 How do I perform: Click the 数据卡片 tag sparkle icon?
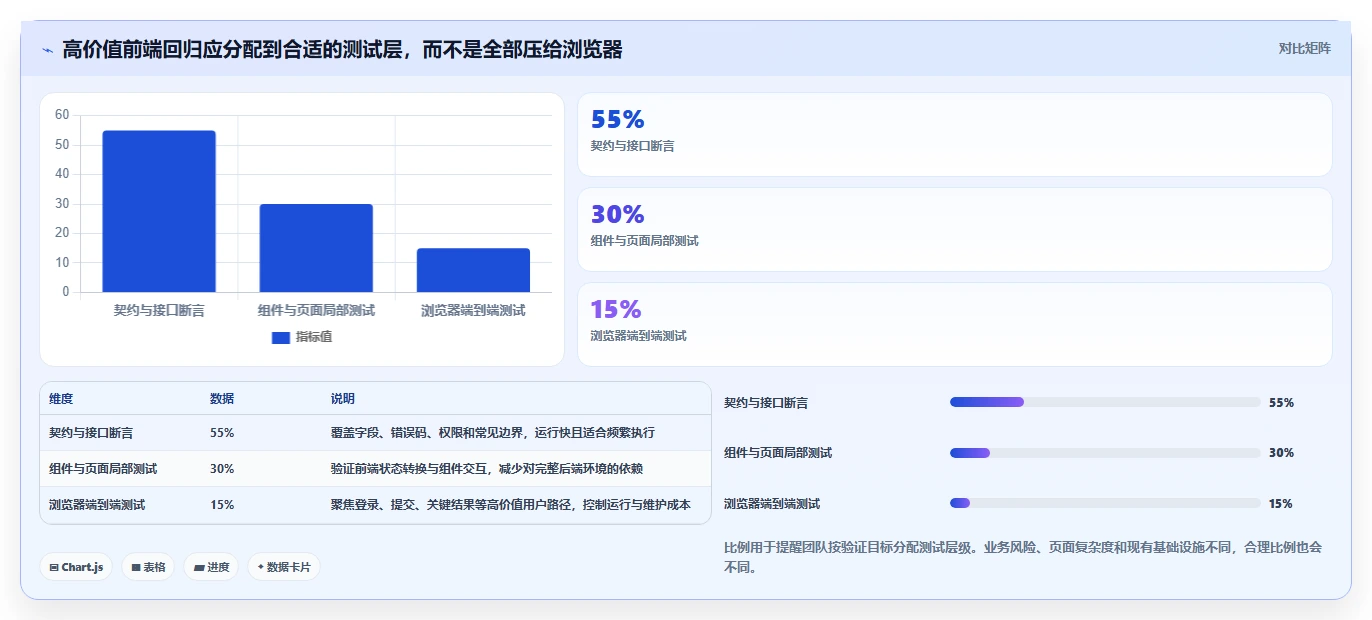point(261,567)
